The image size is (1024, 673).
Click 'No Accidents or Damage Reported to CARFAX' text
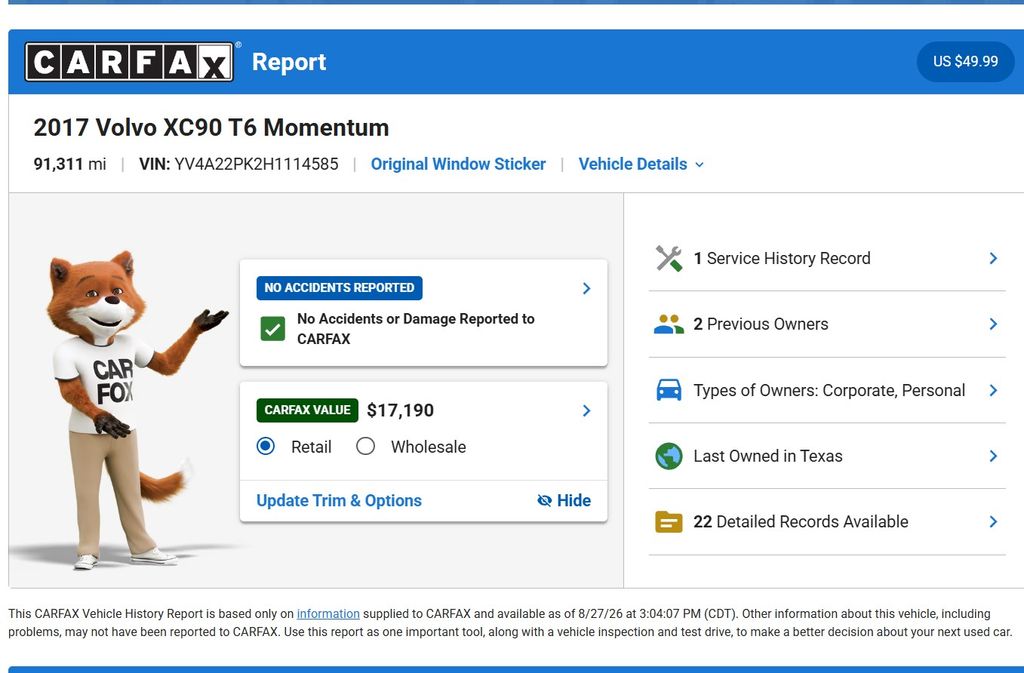pyautogui.click(x=415, y=329)
